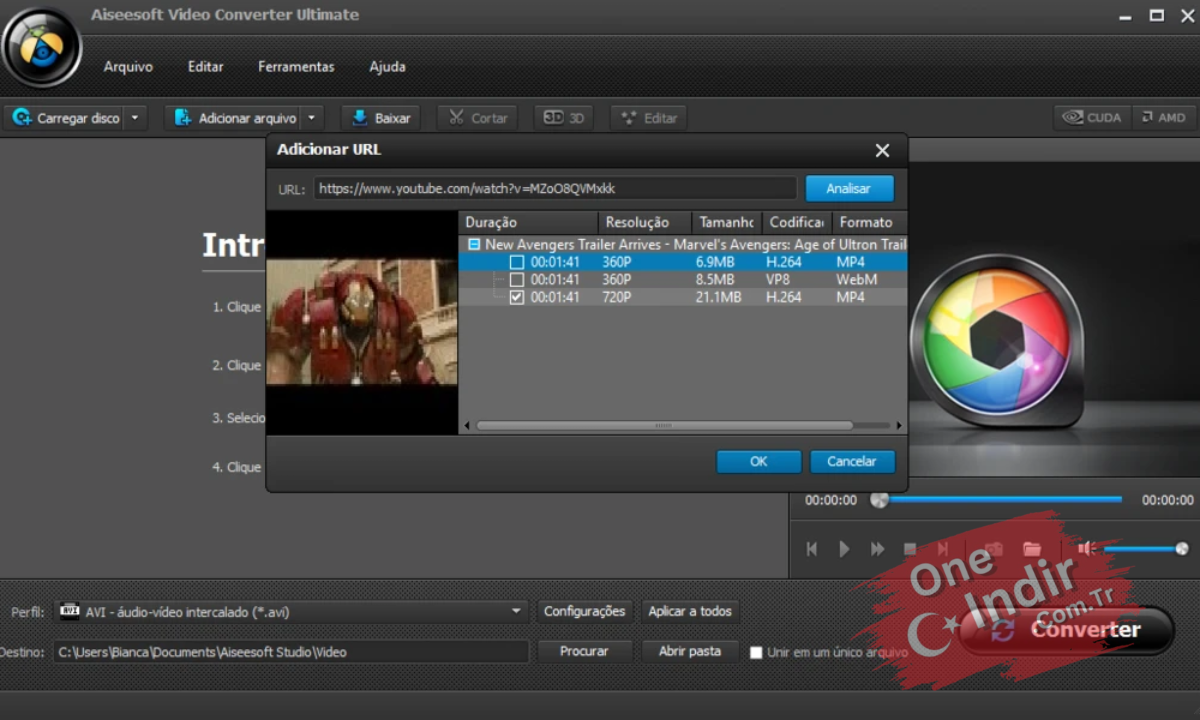Click the 21.1MB size cell
Image resolution: width=1200 pixels, height=720 pixels.
(x=718, y=297)
